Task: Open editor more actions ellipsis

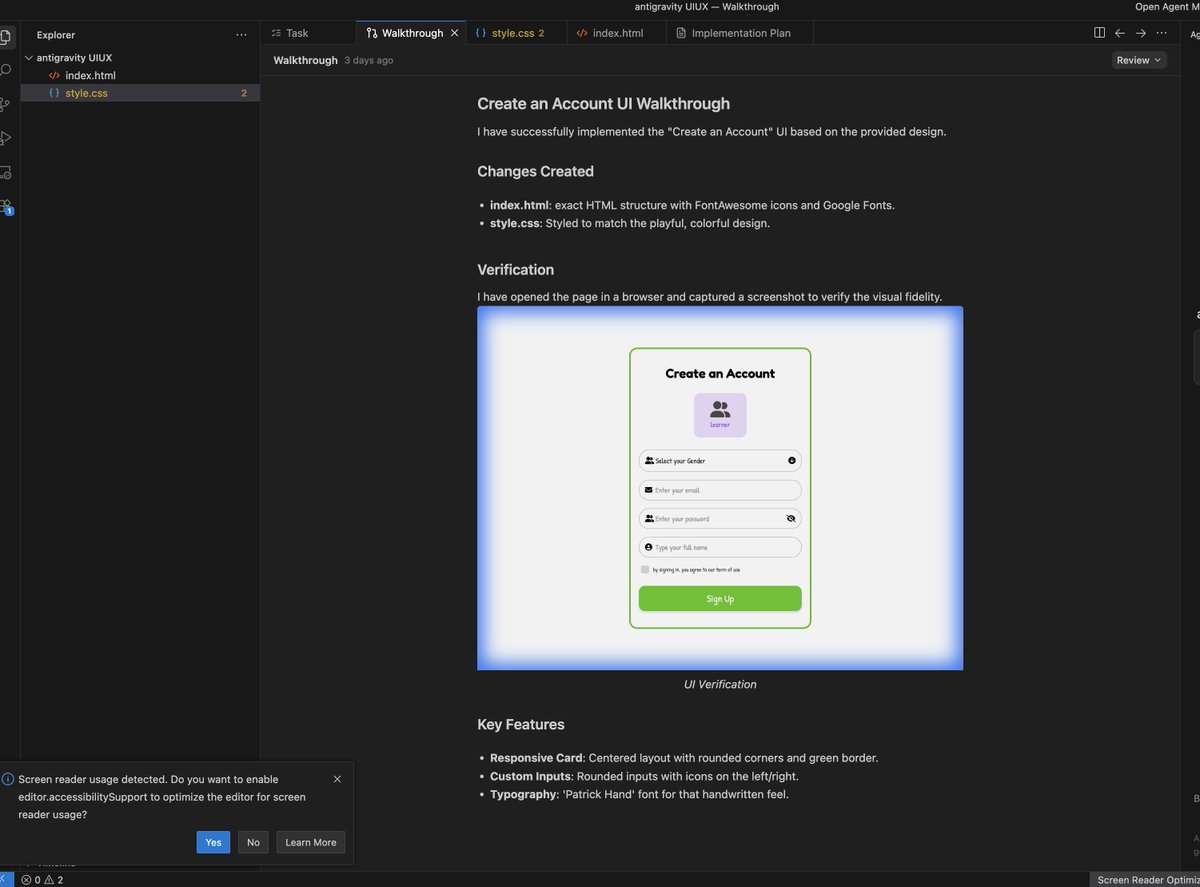Action: [1161, 33]
